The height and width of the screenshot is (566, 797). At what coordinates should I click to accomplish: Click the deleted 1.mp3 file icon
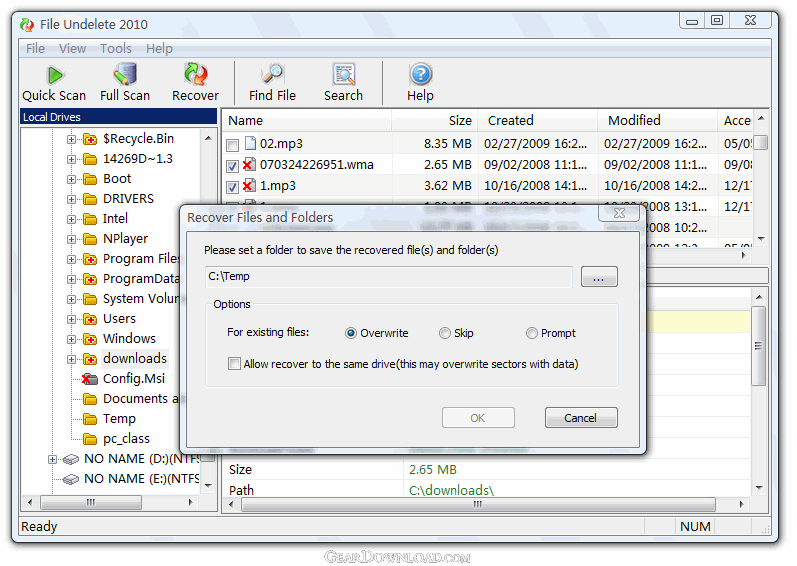[249, 185]
